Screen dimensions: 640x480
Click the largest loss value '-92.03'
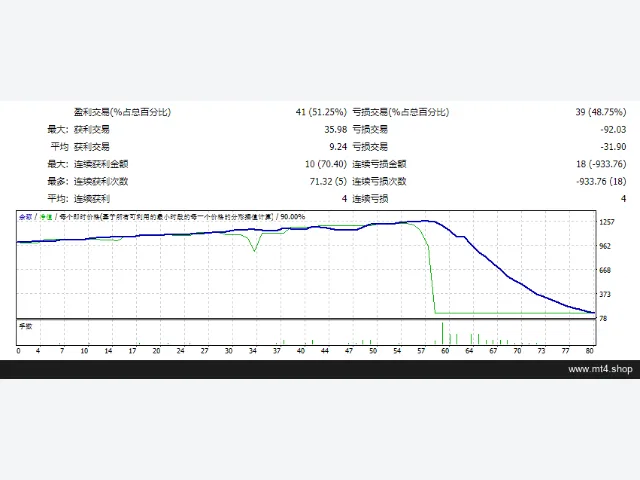coord(613,129)
